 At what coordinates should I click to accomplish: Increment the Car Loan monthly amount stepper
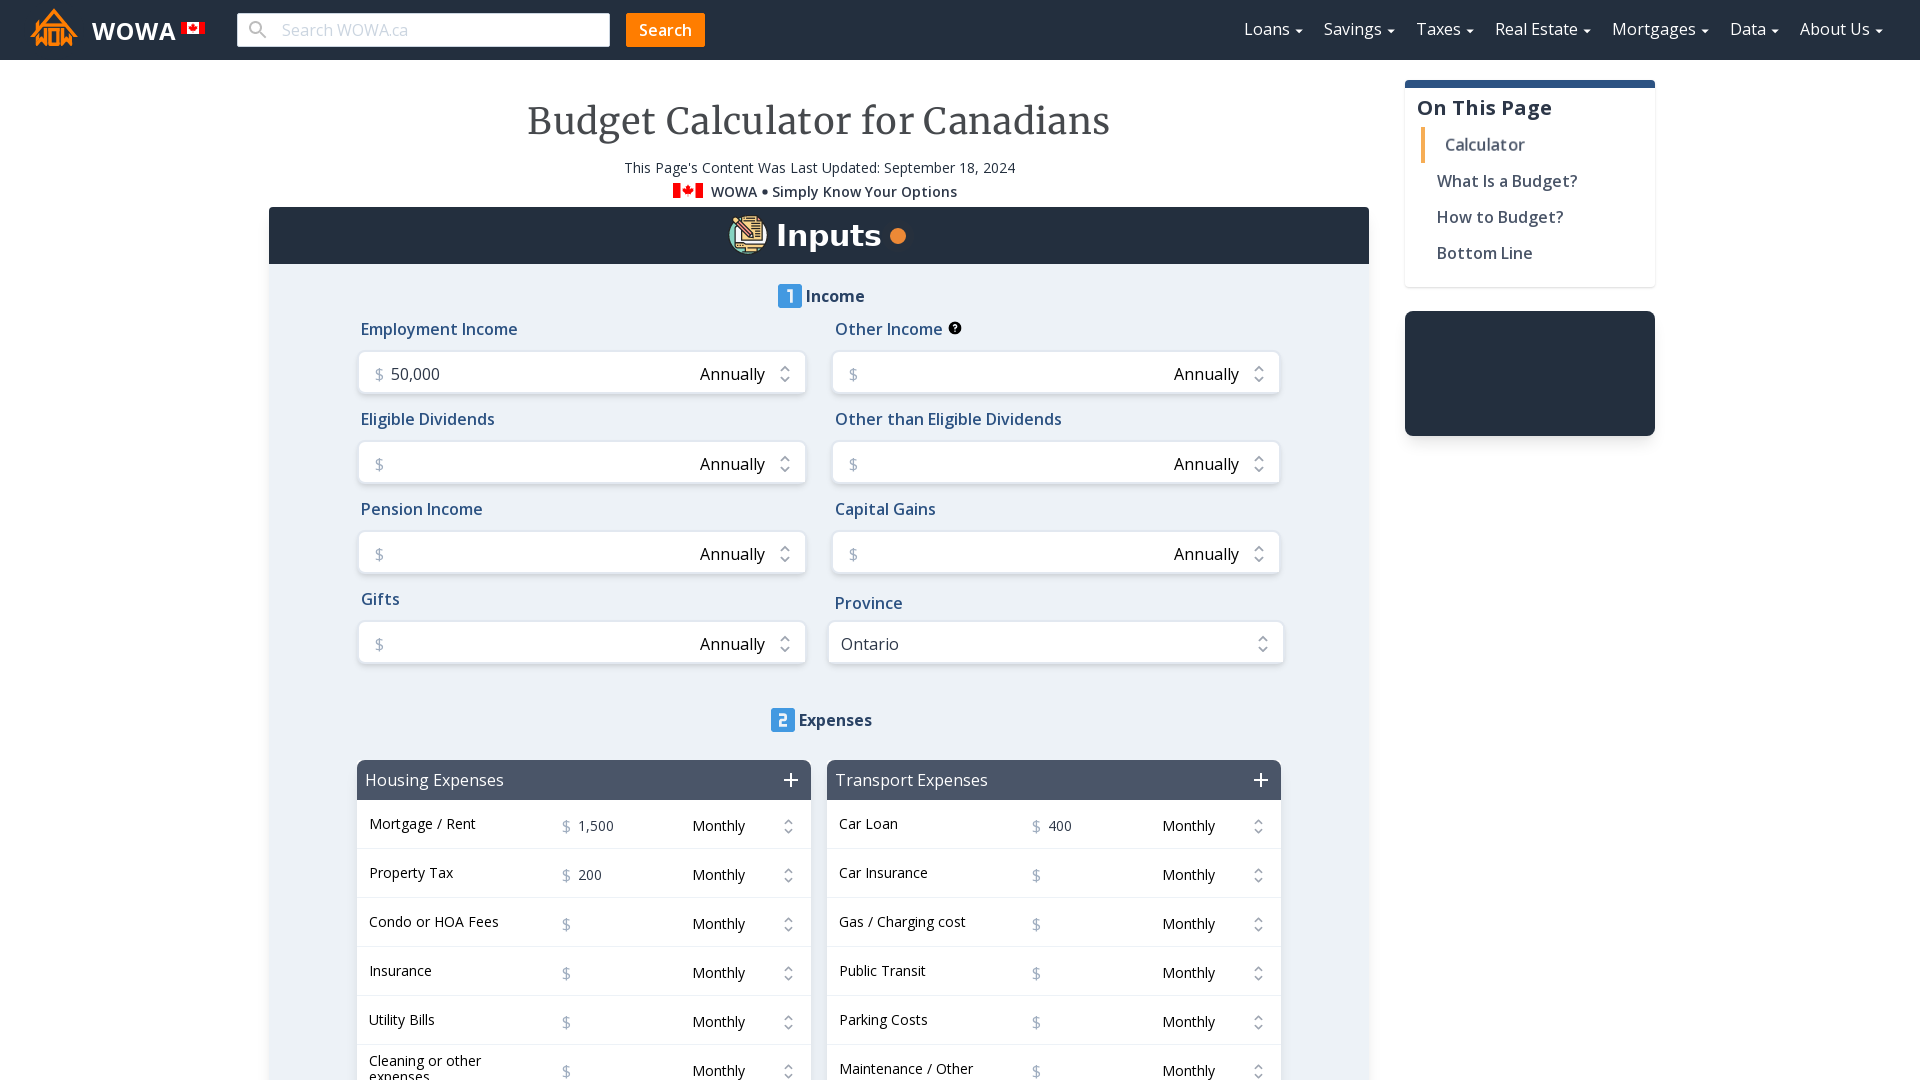click(1258, 820)
